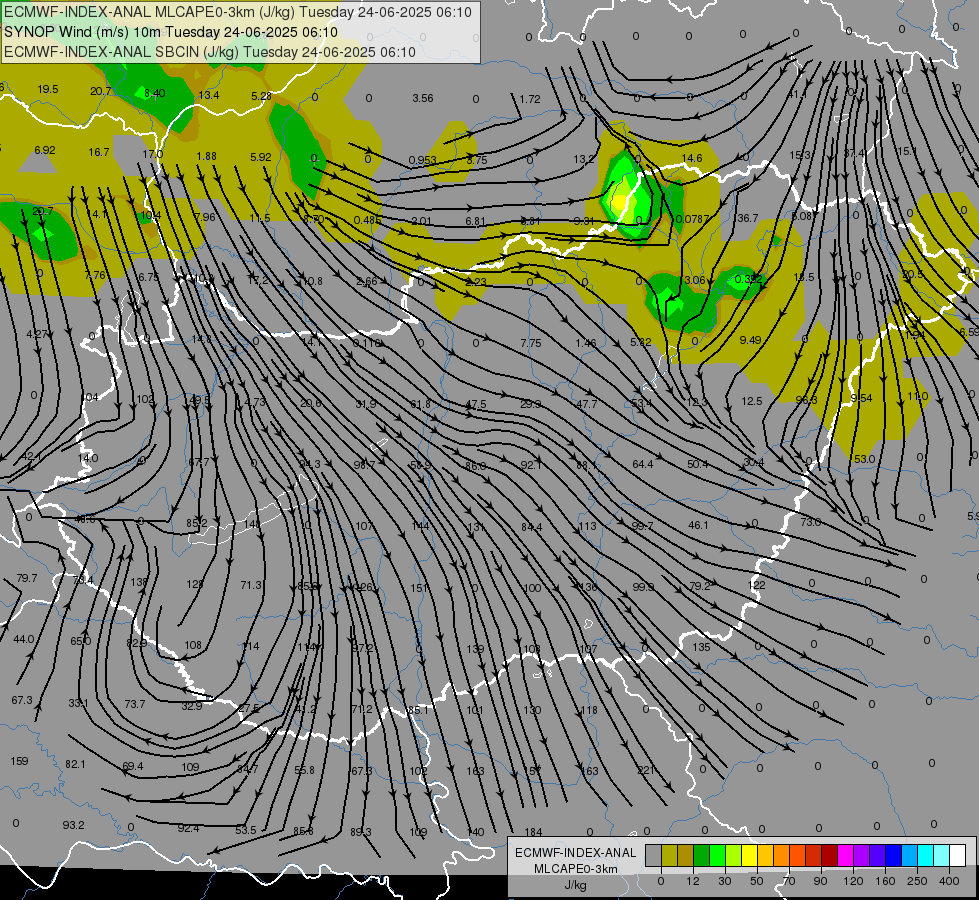
Task: Click the map value 79.7
Action: pos(27,578)
